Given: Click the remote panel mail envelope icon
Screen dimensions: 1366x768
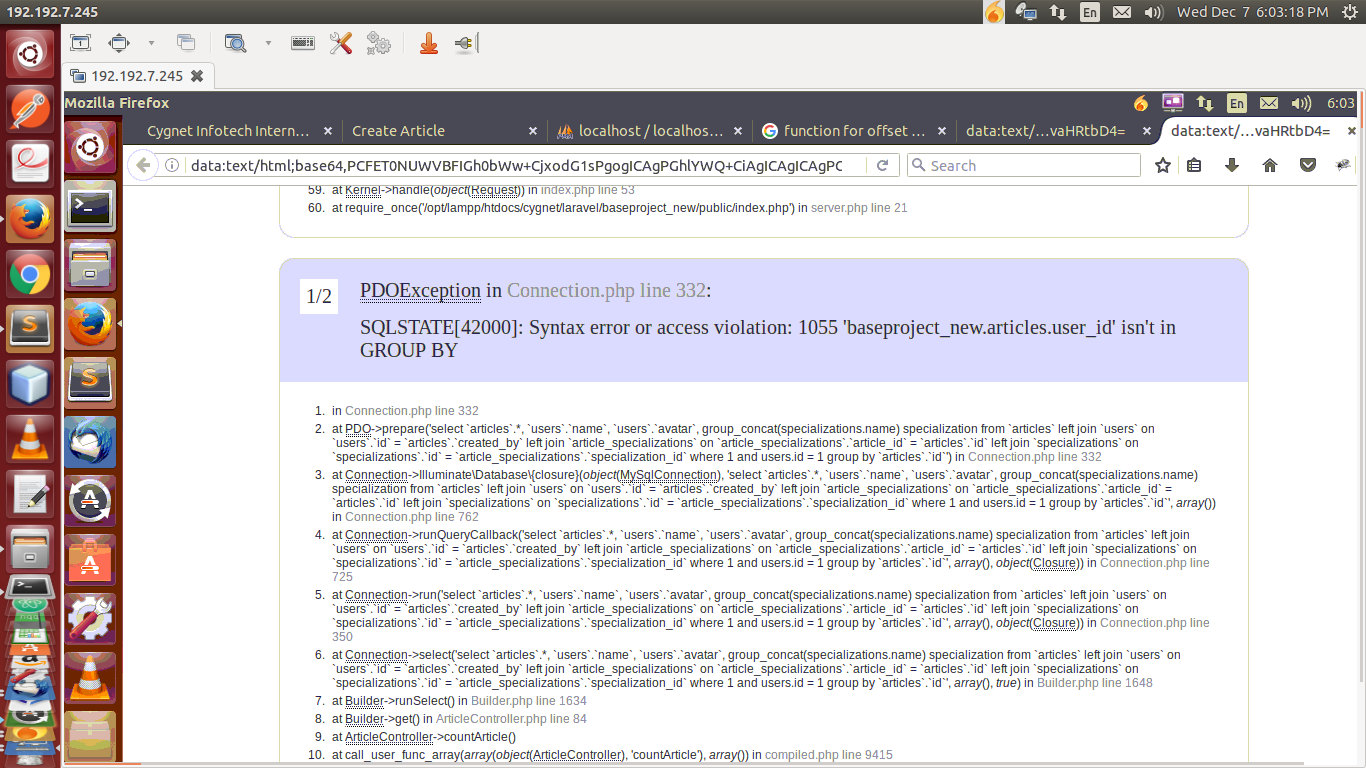Looking at the screenshot, I should [x=1268, y=103].
